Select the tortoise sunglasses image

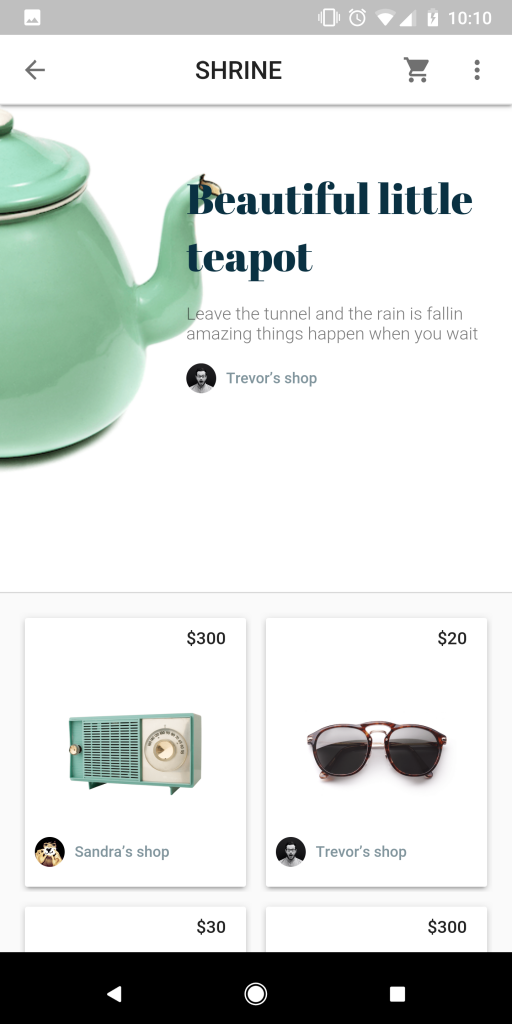377,750
